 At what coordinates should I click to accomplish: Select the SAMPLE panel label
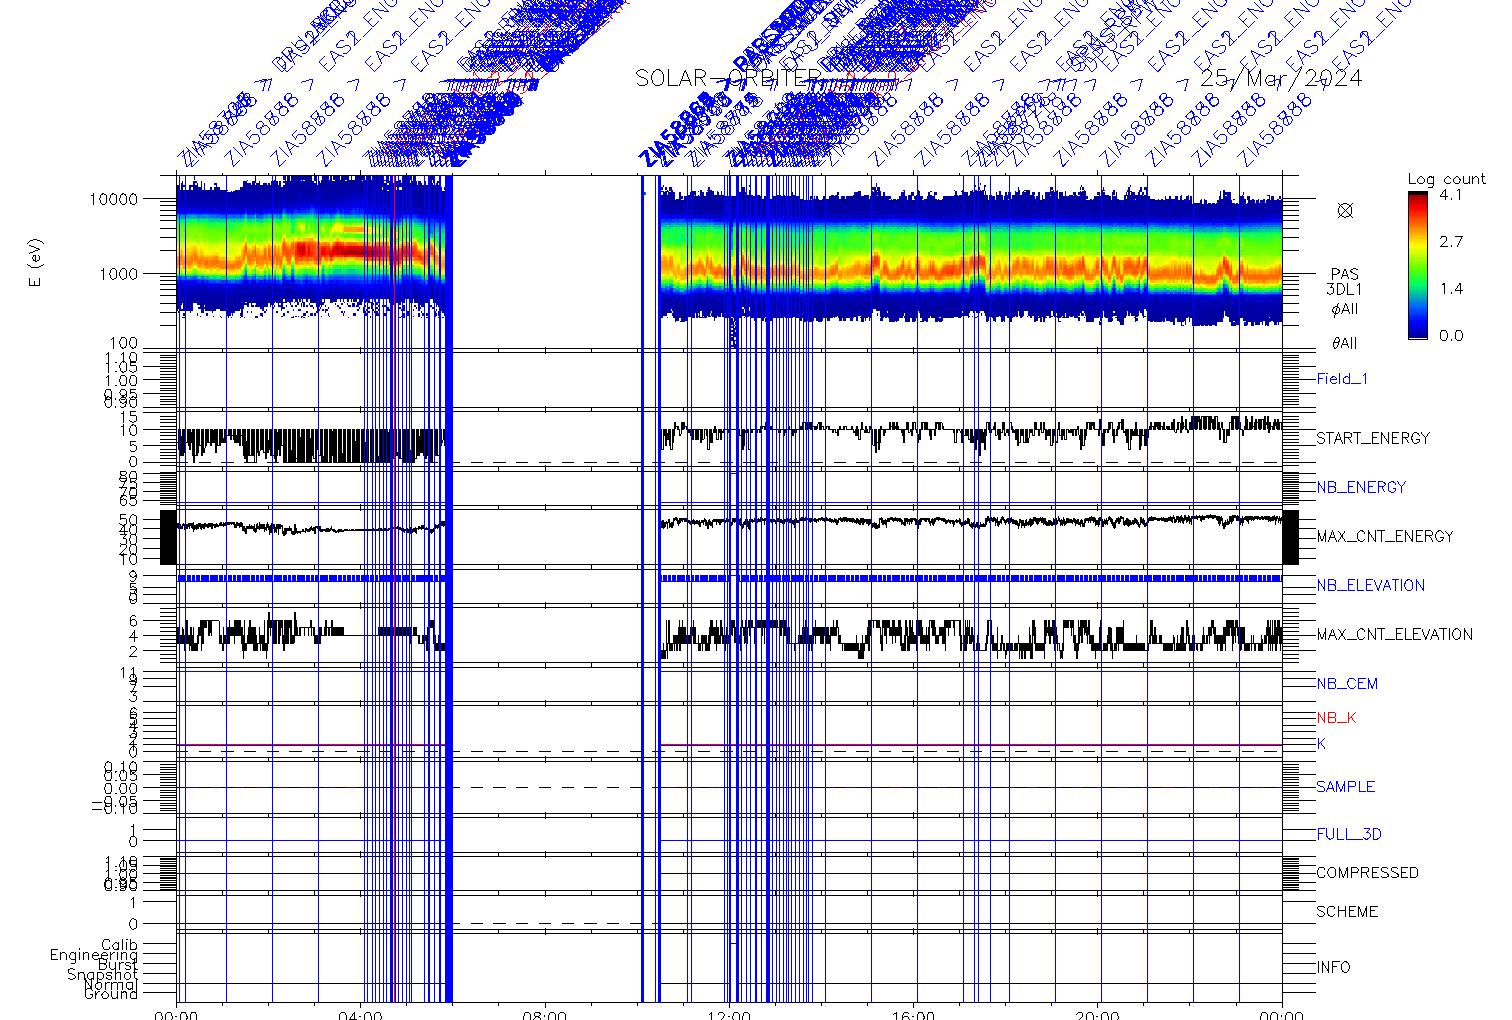tap(1345, 787)
